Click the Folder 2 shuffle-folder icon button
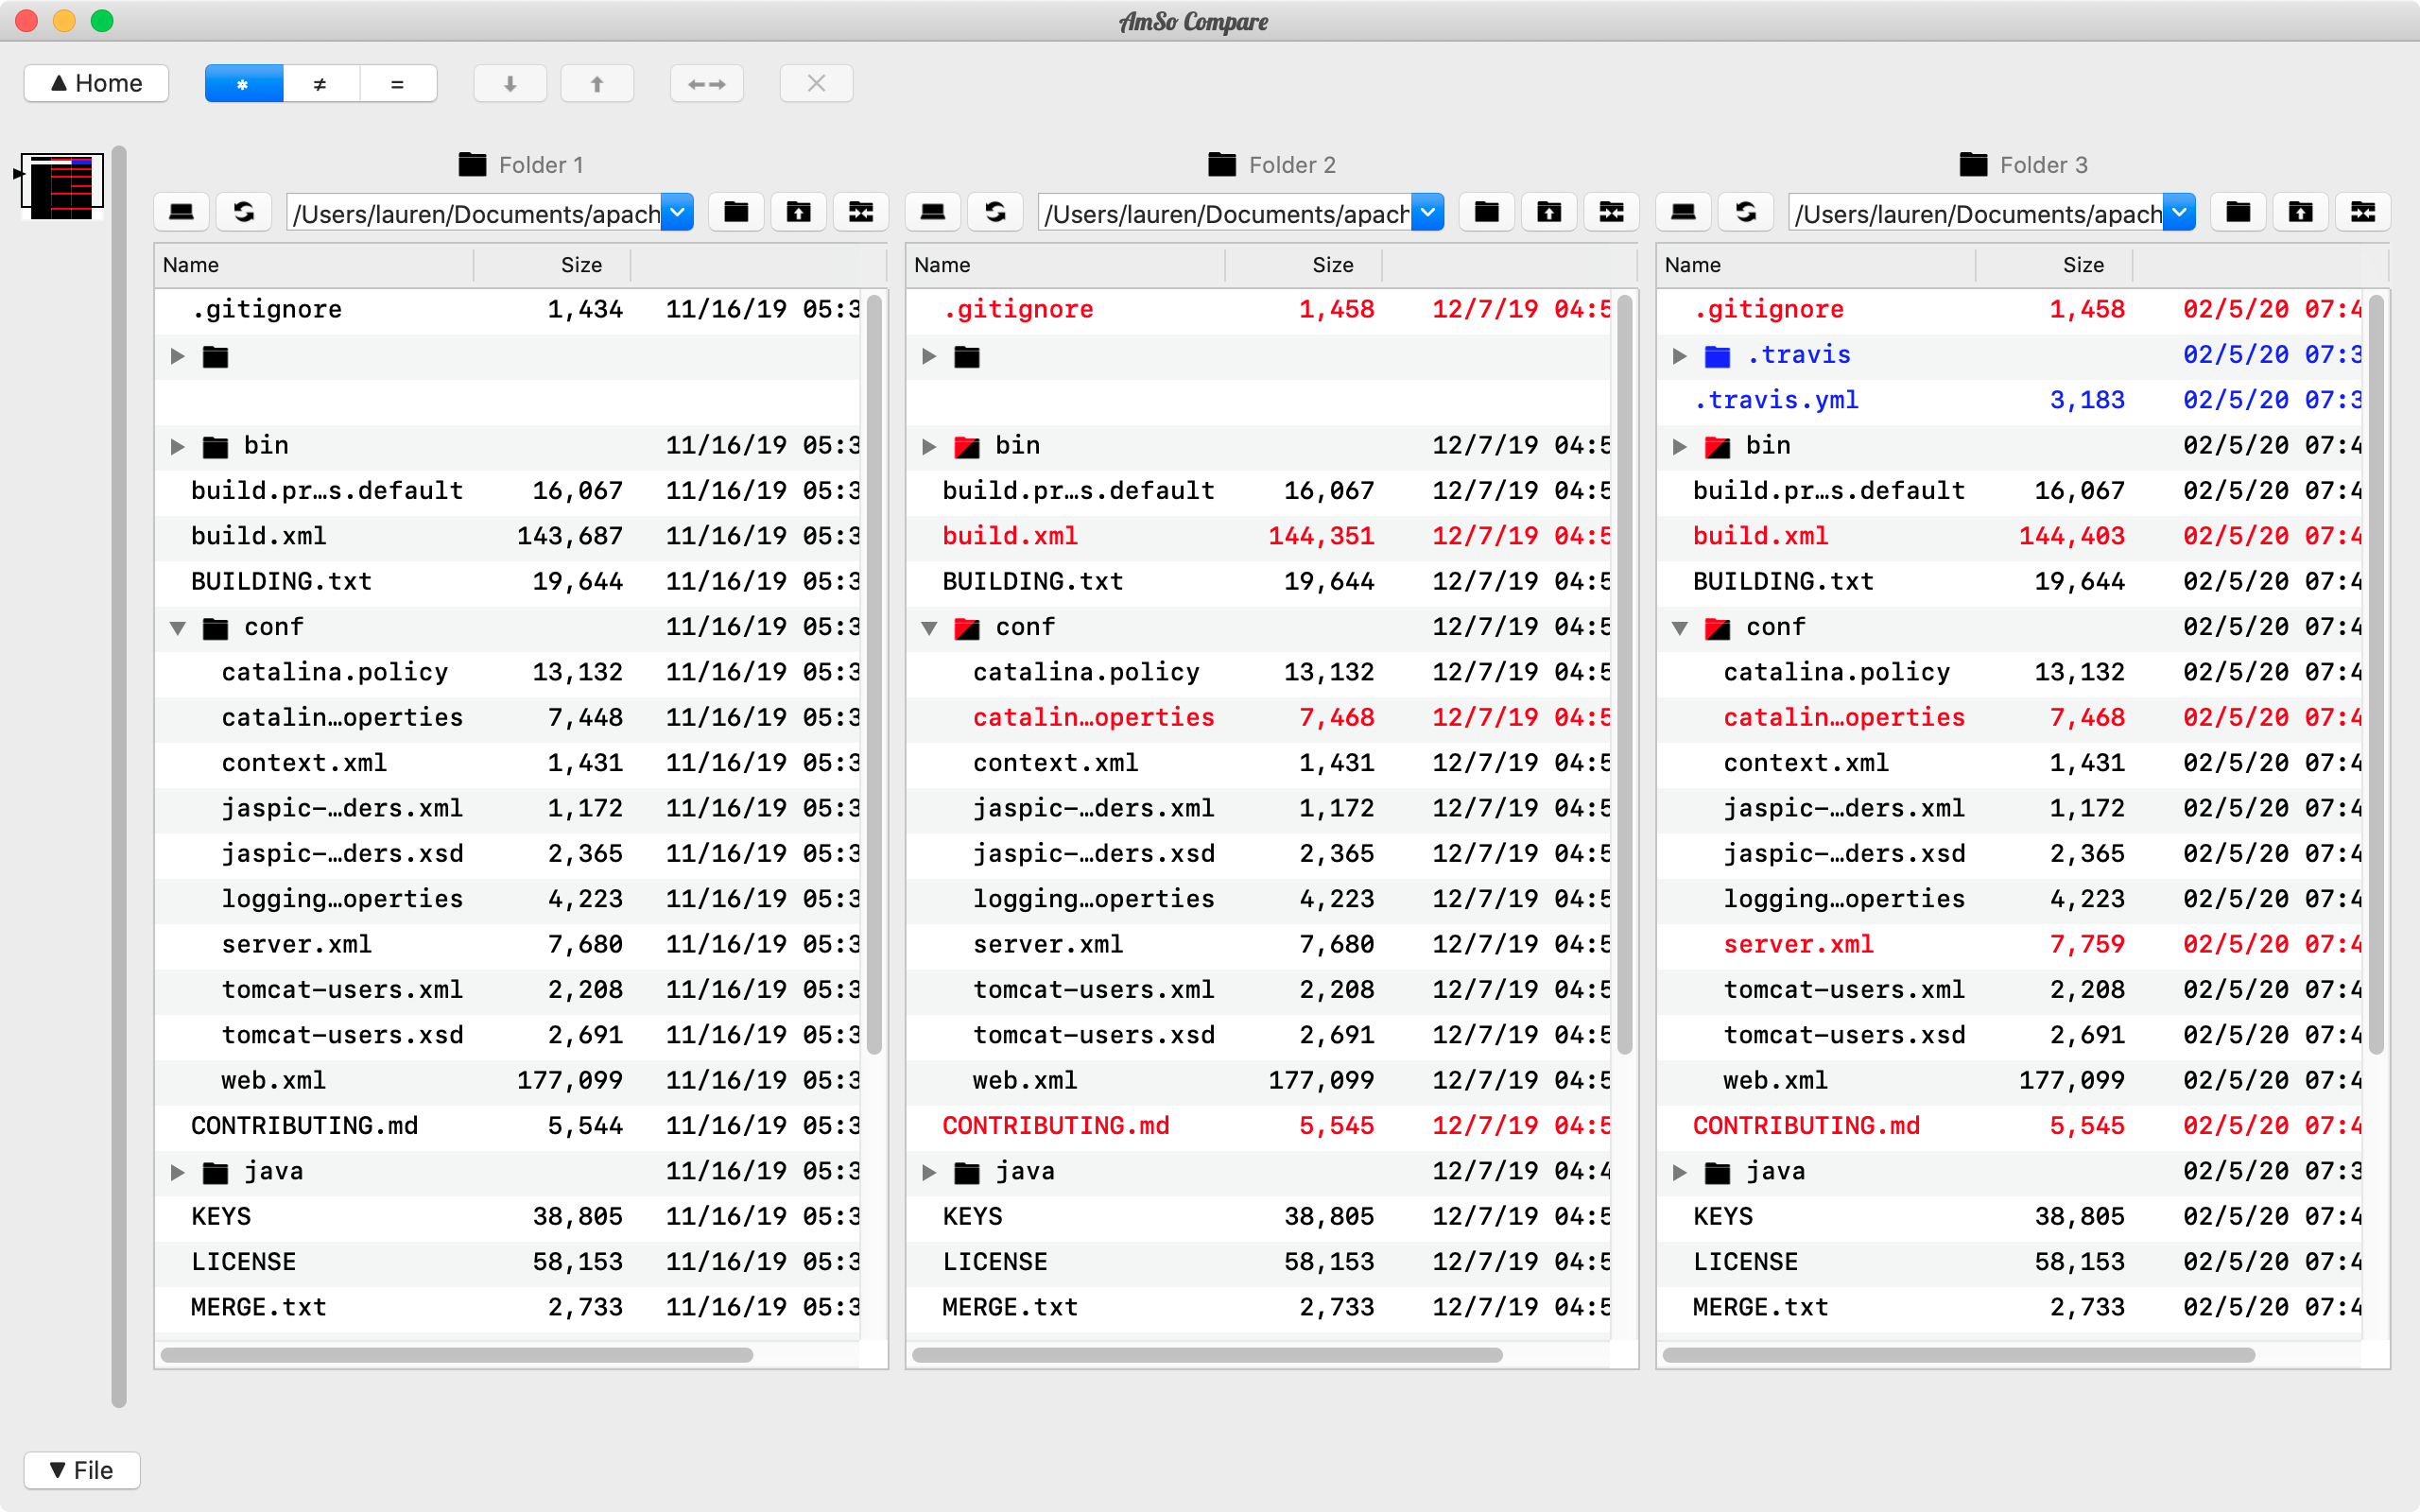Screen dimensions: 2420x1512 1612,212
